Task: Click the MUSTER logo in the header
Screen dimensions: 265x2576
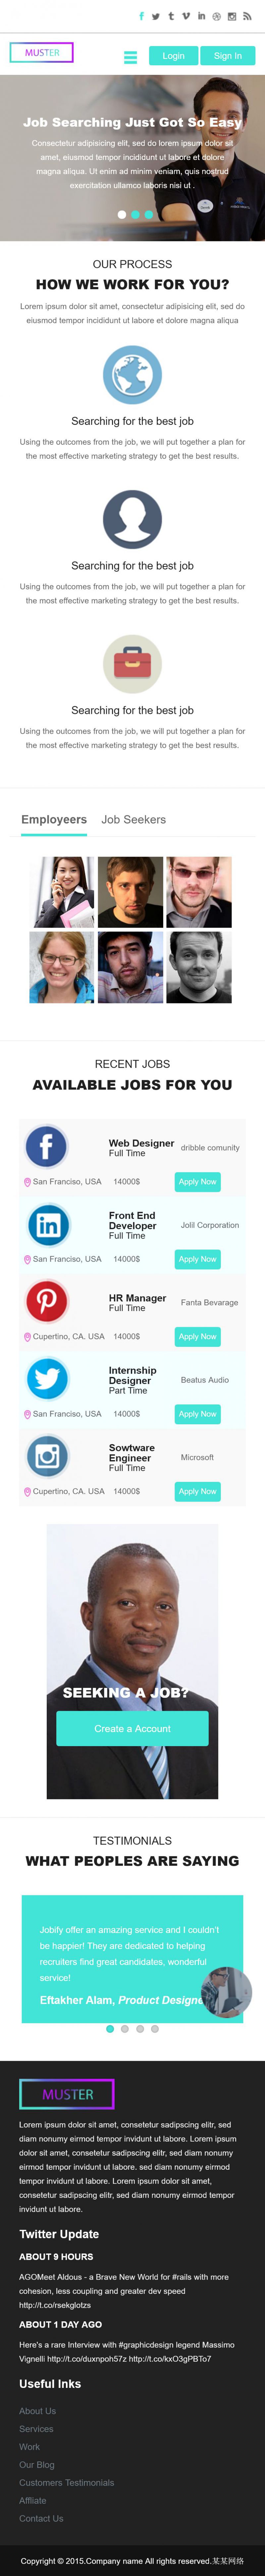Action: click(42, 52)
